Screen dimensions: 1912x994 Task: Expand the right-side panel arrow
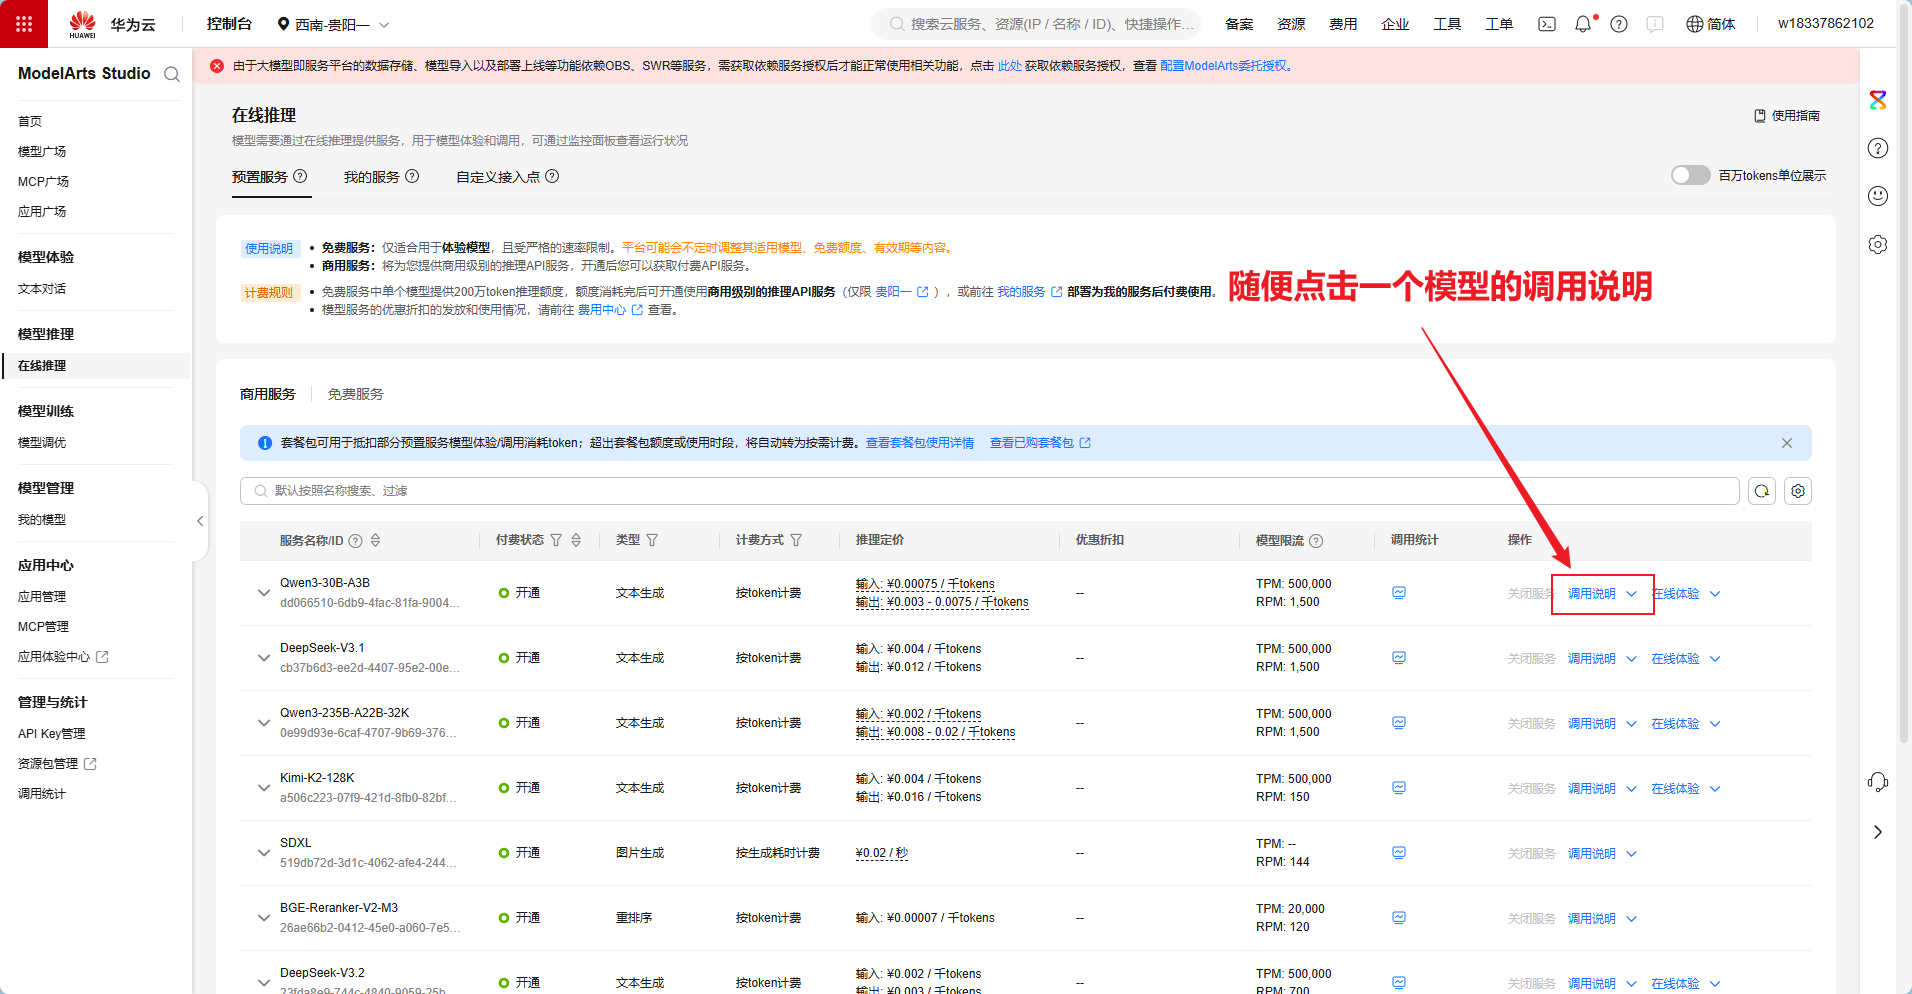click(x=1878, y=832)
